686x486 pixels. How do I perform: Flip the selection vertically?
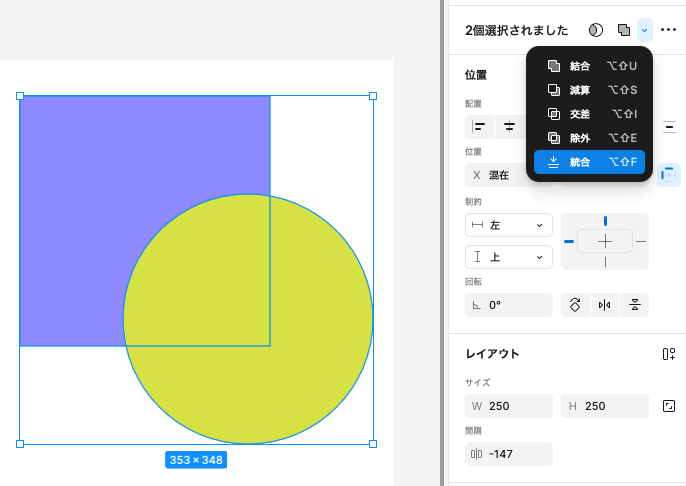point(634,305)
